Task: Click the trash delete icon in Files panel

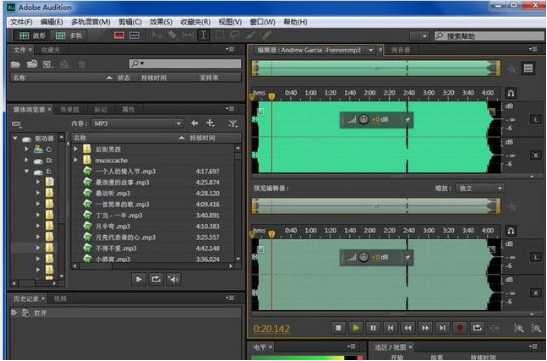Action: pyautogui.click(x=81, y=65)
